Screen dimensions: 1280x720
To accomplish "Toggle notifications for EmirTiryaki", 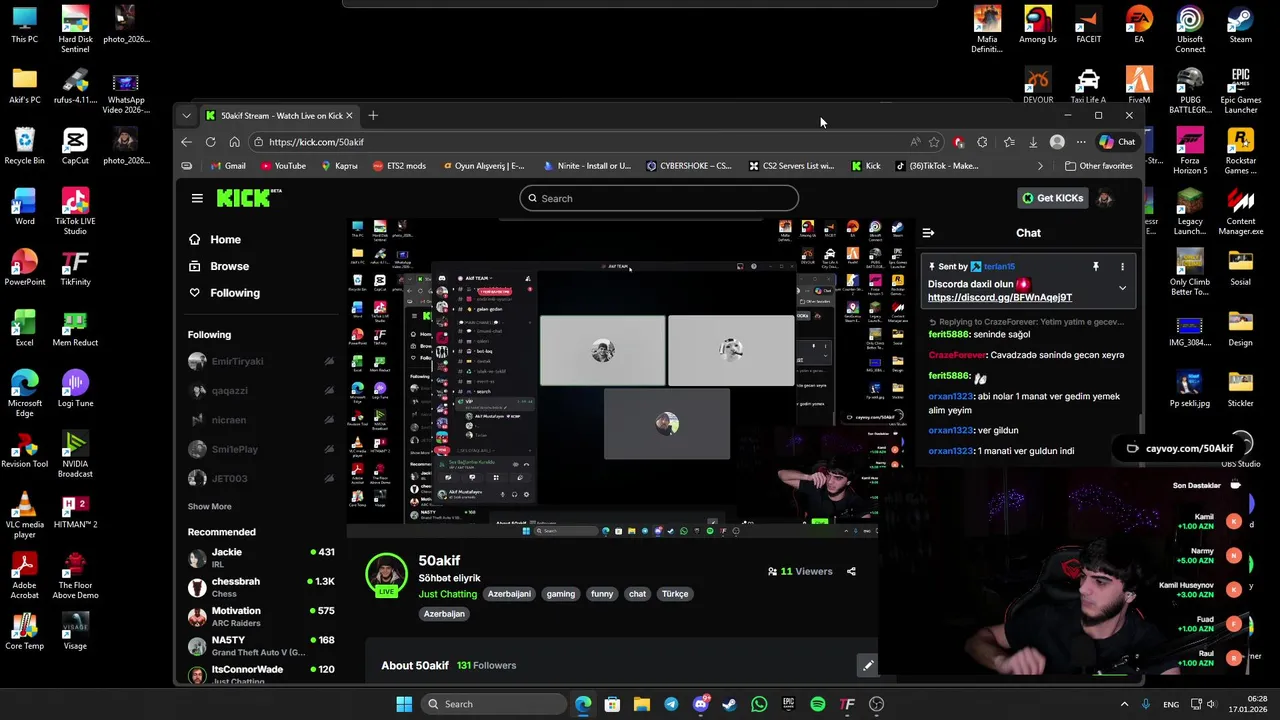I will pos(329,361).
